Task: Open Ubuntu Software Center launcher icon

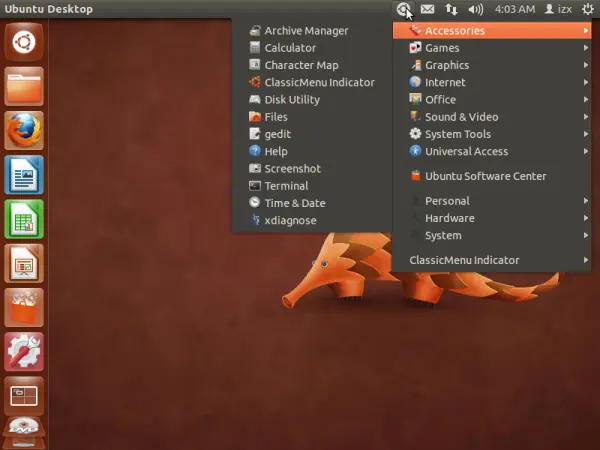Action: (x=24, y=308)
